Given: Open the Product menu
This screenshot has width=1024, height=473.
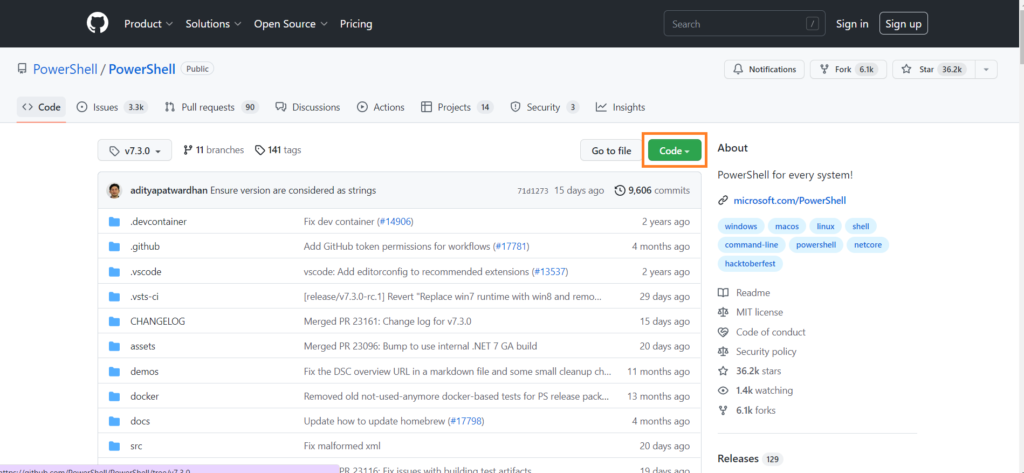Looking at the screenshot, I should pos(148,24).
